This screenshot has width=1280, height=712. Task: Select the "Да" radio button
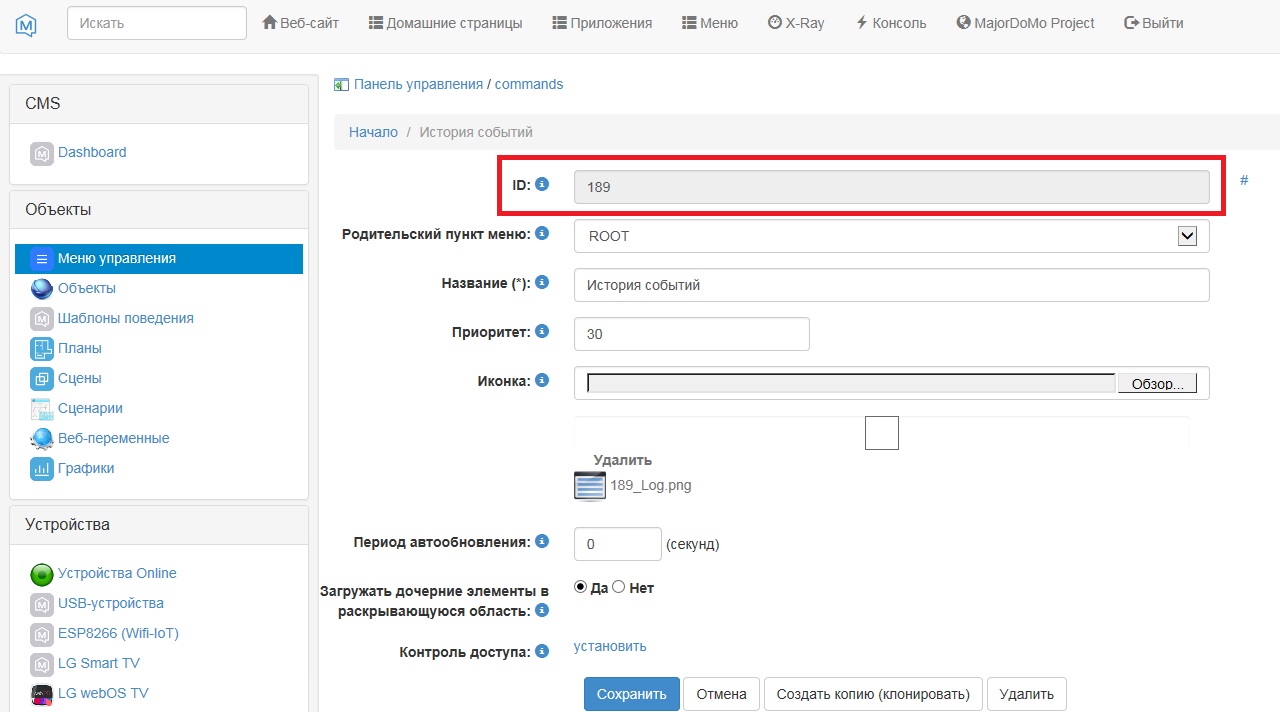click(581, 587)
